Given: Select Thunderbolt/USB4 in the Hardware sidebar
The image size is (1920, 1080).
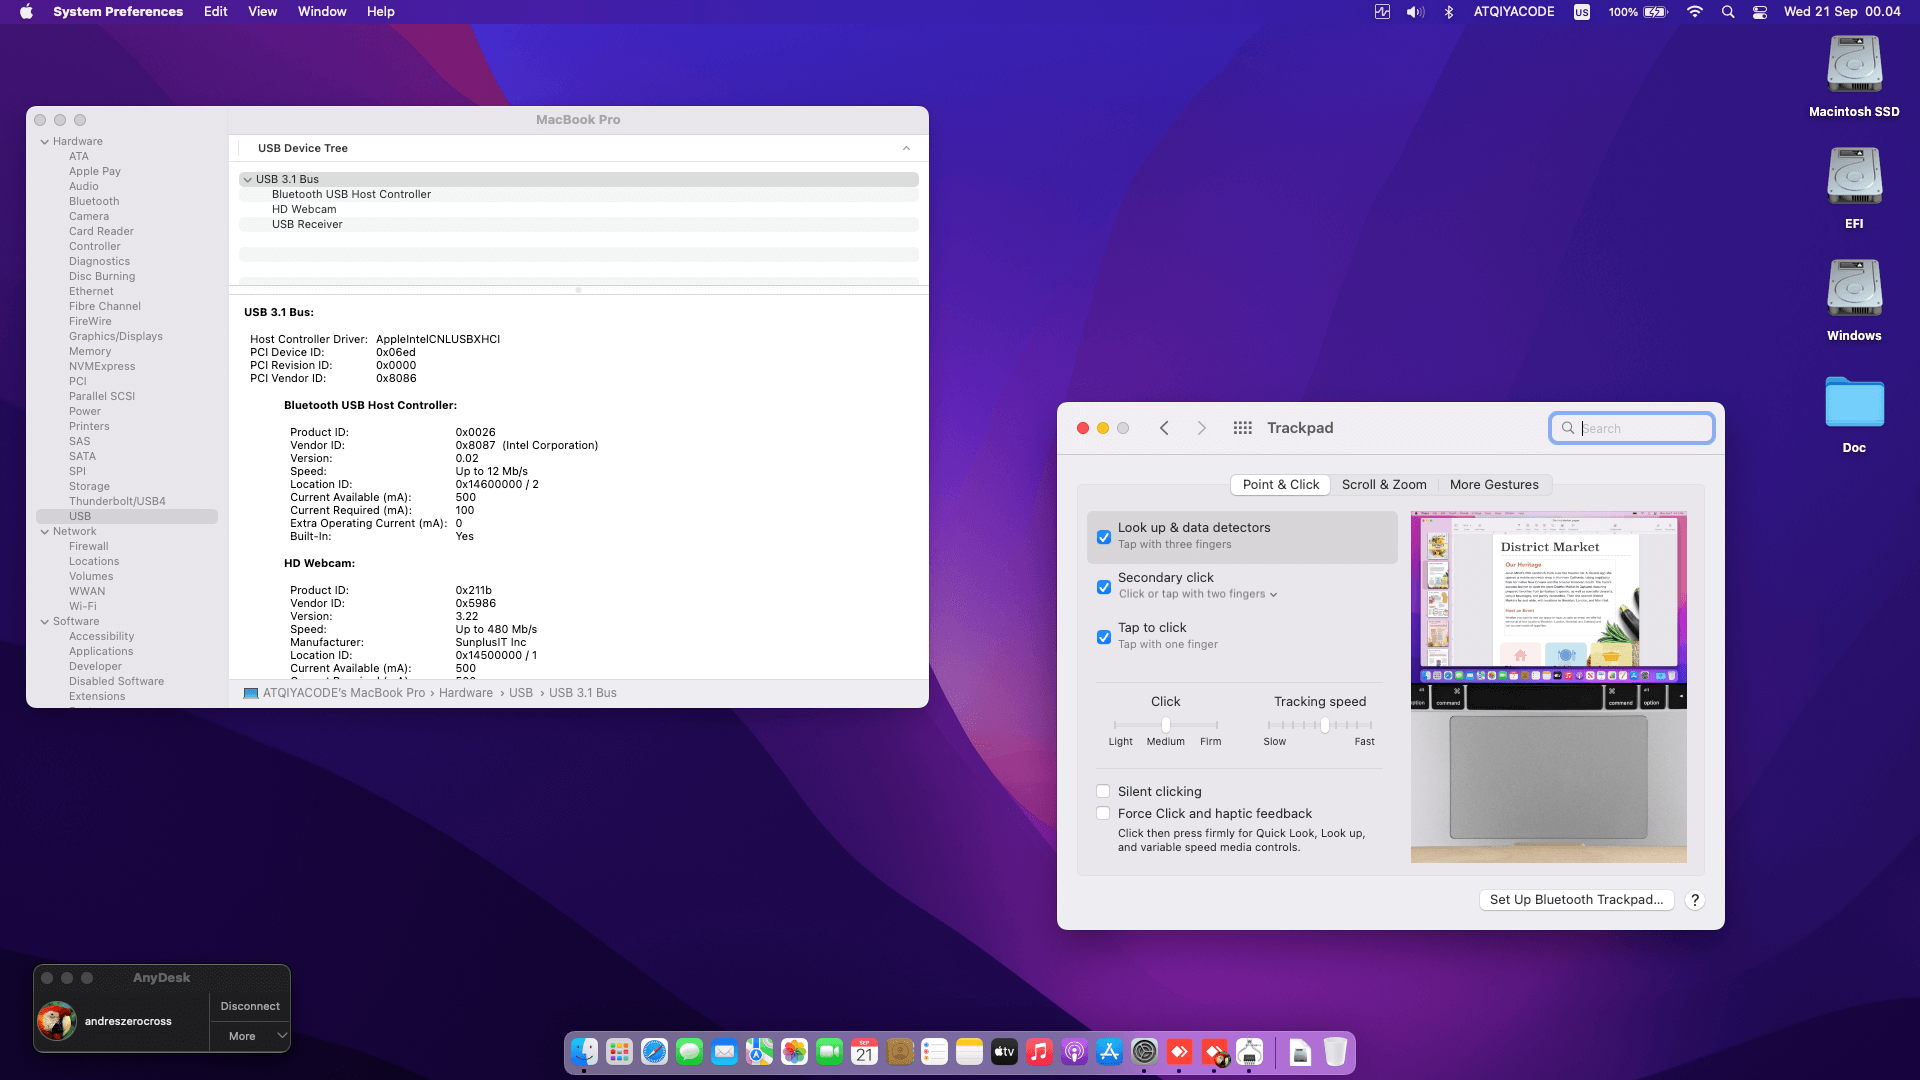Looking at the screenshot, I should pyautogui.click(x=117, y=502).
